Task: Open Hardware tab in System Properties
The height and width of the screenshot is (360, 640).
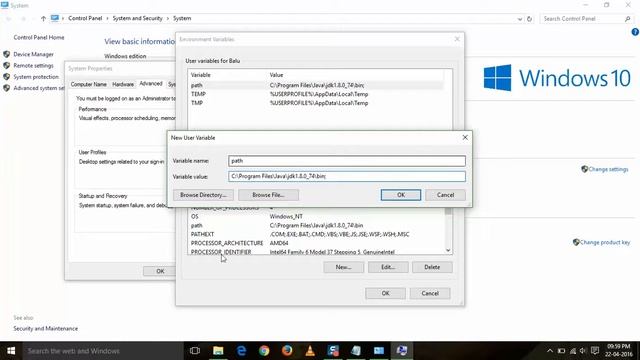Action: [123, 84]
